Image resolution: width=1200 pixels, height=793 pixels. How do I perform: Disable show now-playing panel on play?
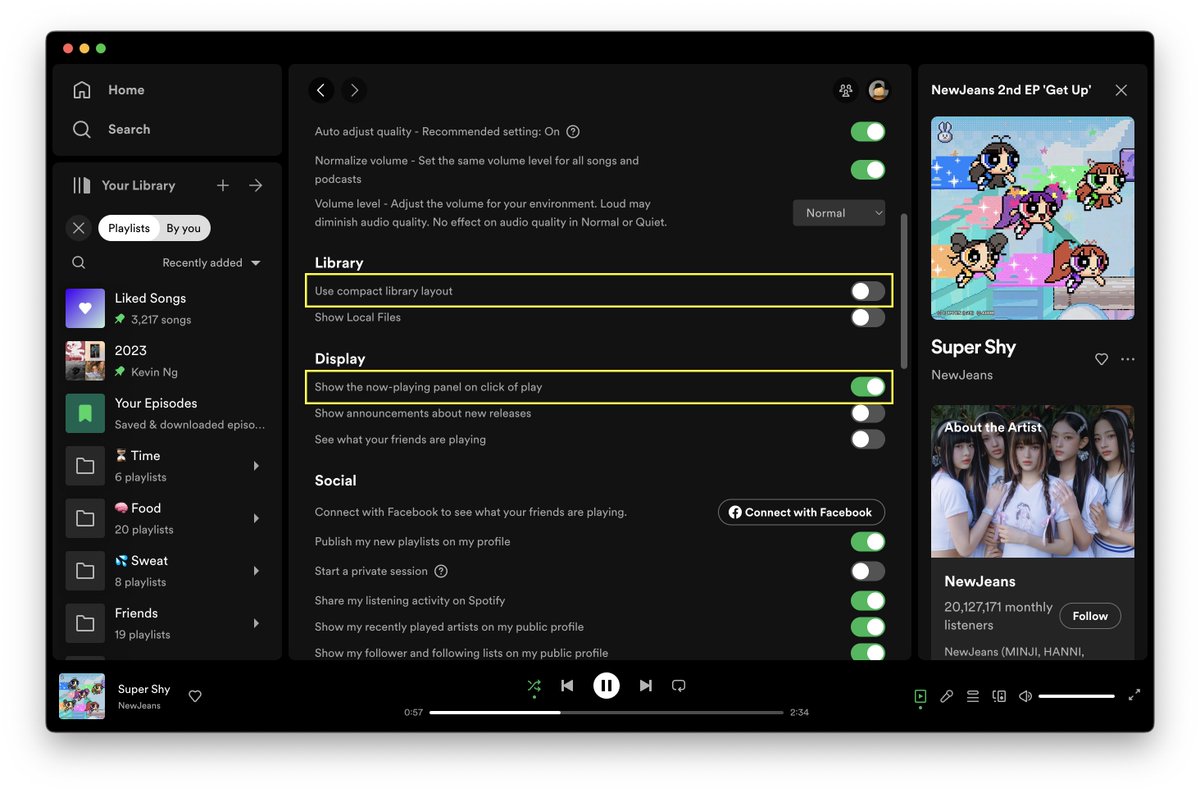coord(868,387)
